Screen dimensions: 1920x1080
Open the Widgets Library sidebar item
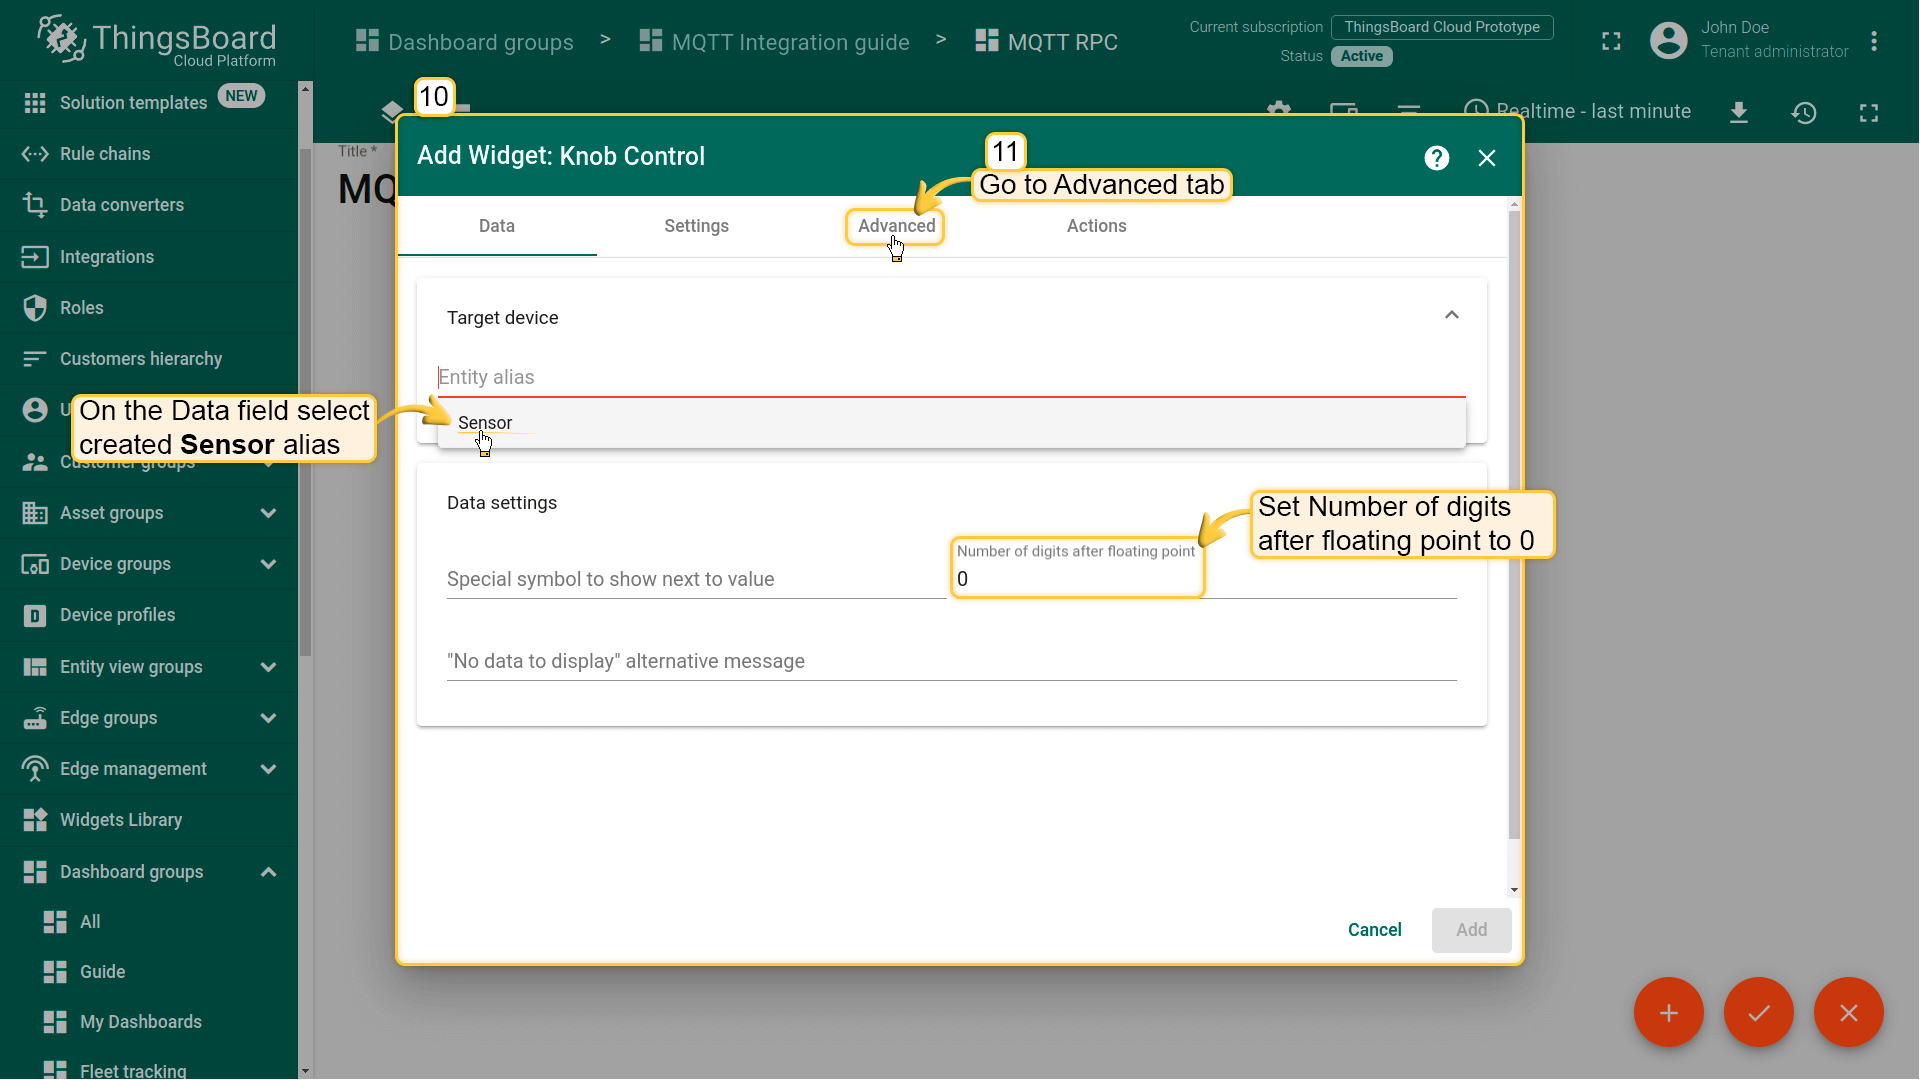[121, 820]
